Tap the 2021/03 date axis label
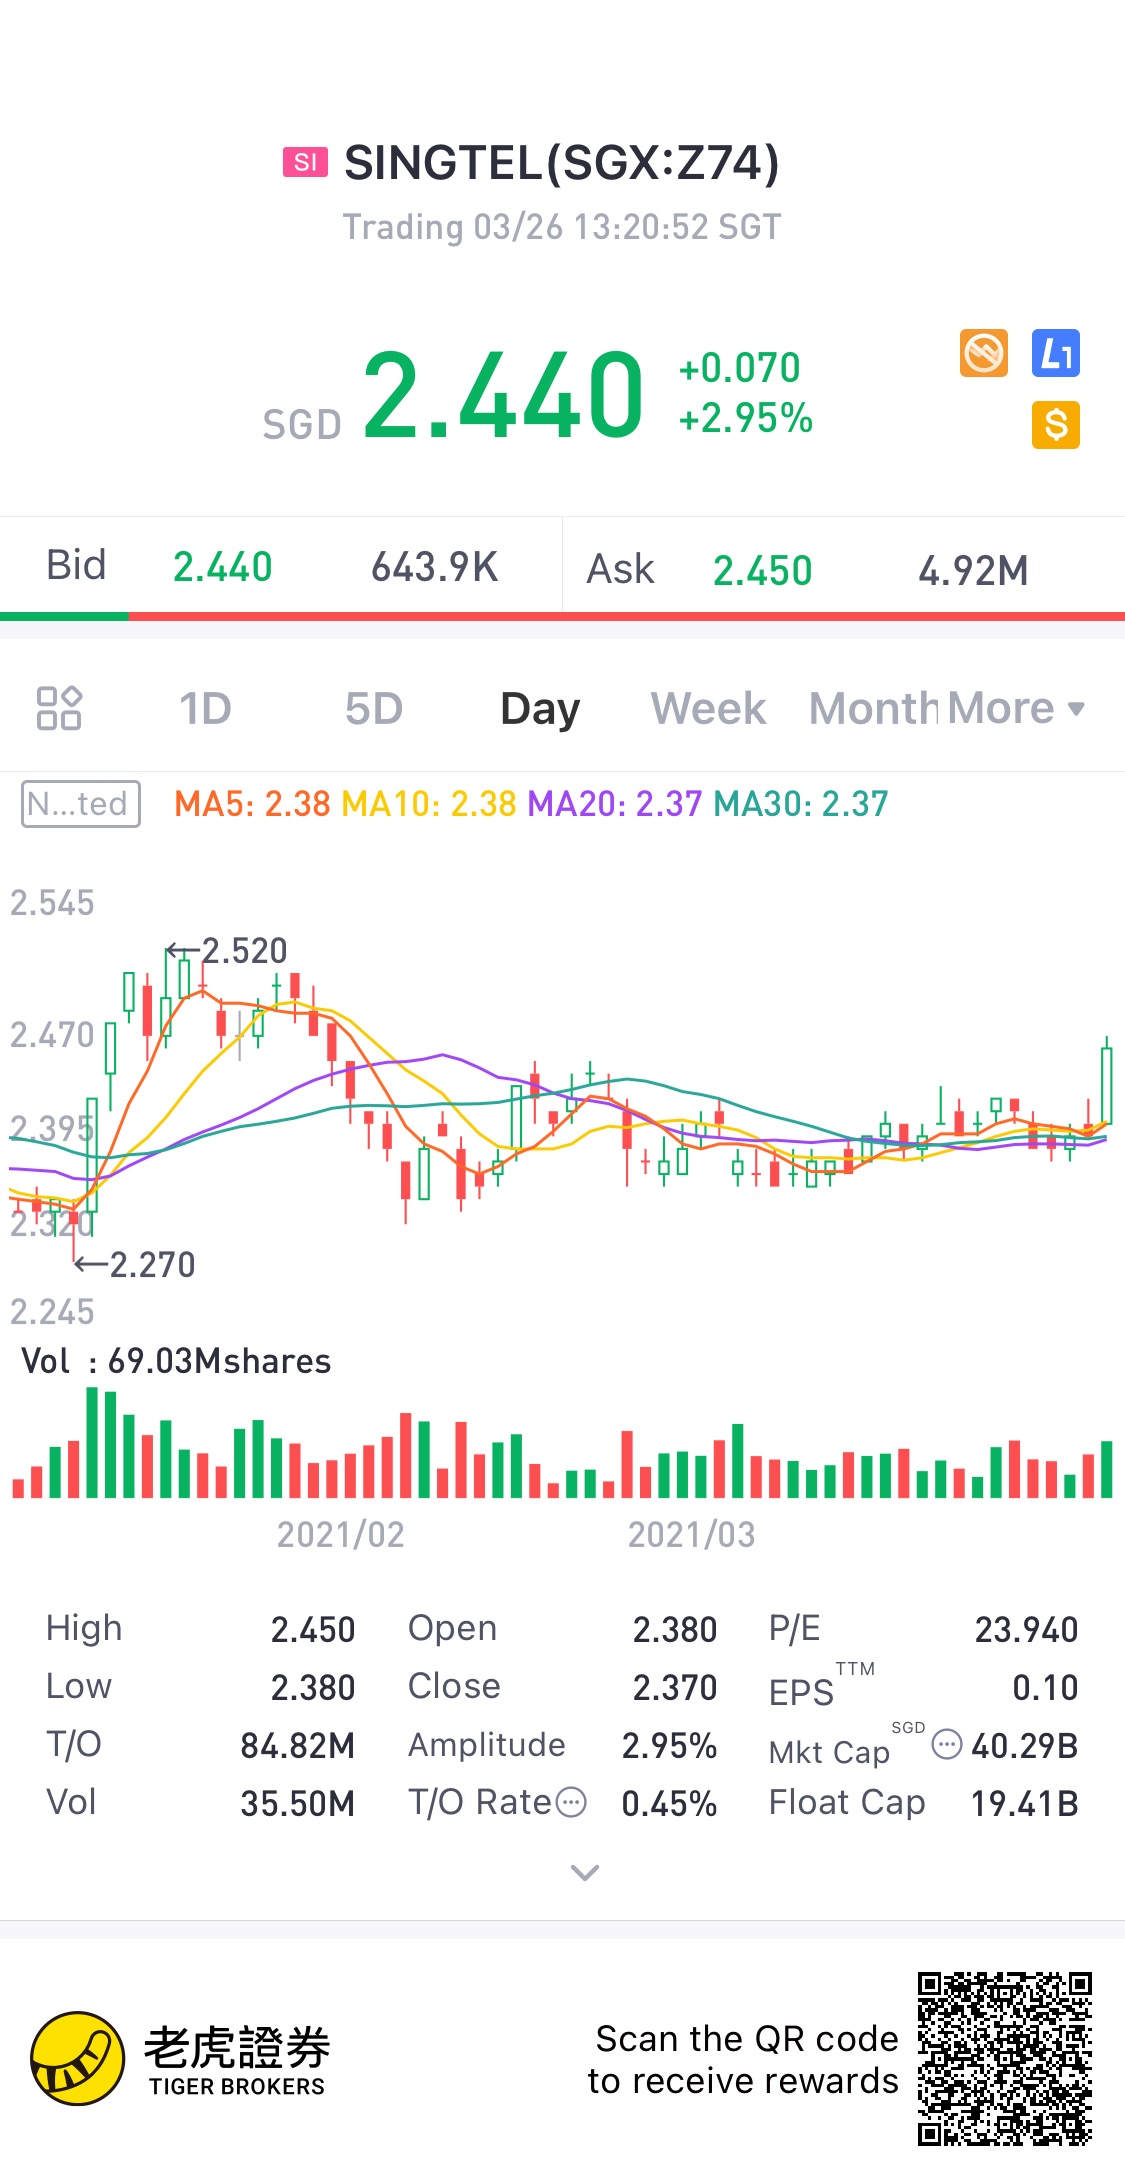This screenshot has width=1125, height=2179. pos(692,1535)
